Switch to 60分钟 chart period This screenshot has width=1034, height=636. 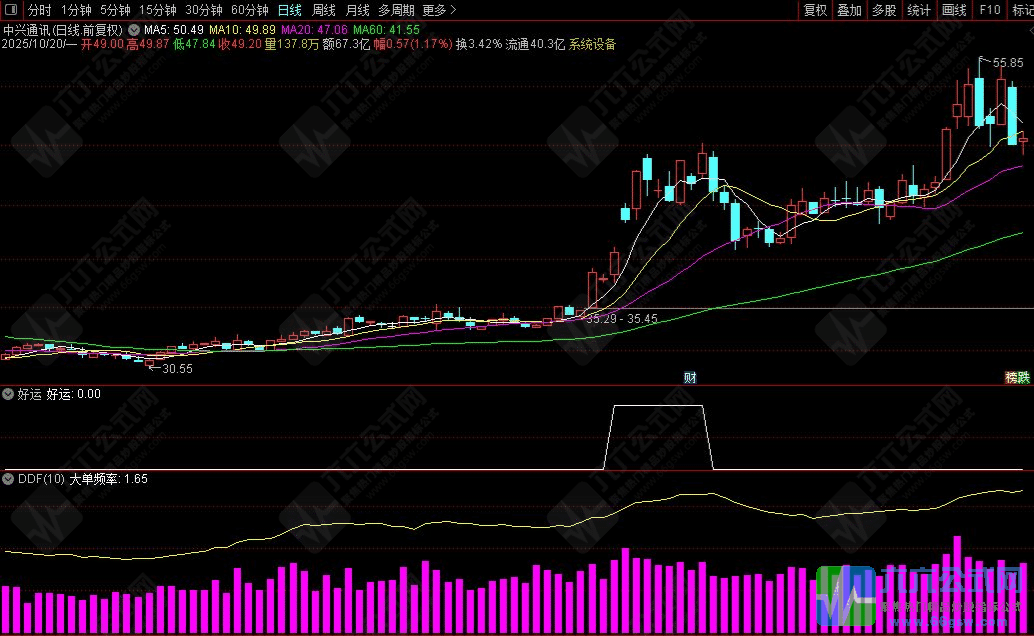click(x=250, y=10)
